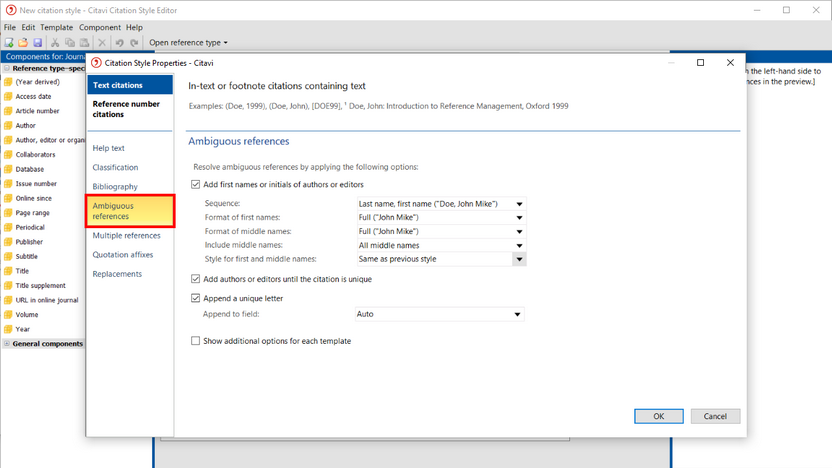
Task: Click the OK button
Action: pyautogui.click(x=658, y=417)
